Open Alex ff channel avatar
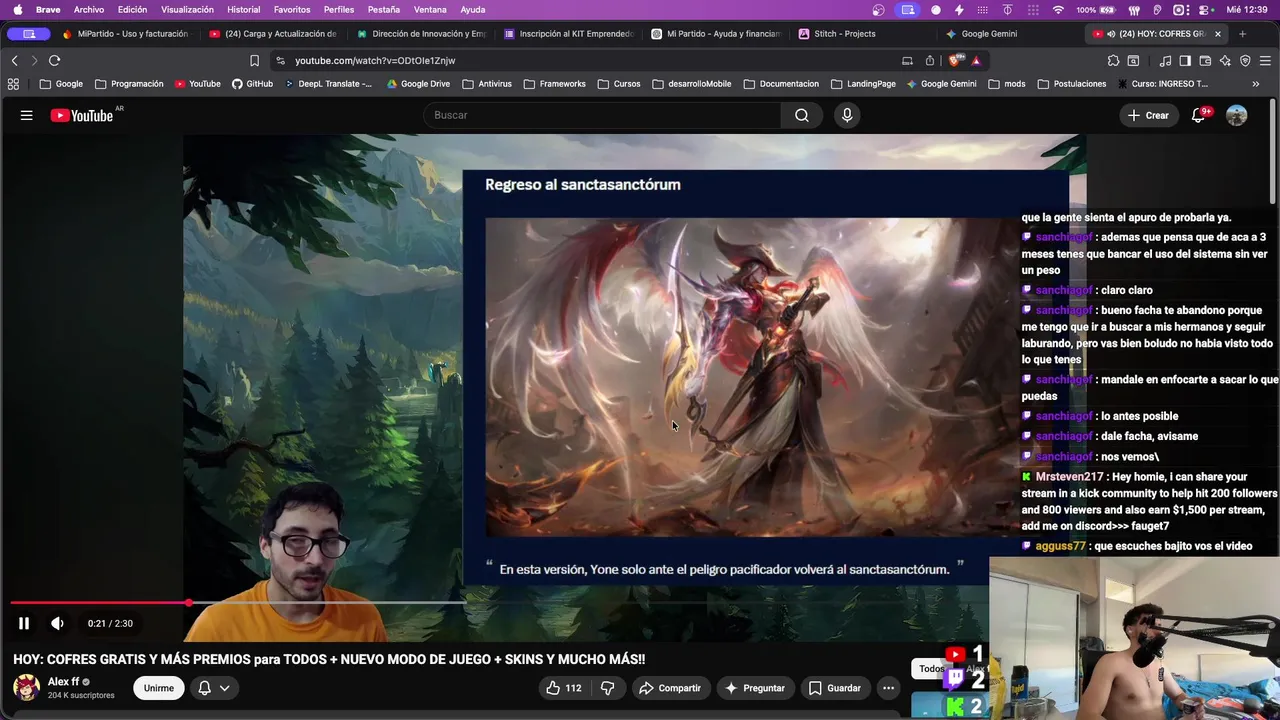The width and height of the screenshot is (1280, 720). (26, 688)
